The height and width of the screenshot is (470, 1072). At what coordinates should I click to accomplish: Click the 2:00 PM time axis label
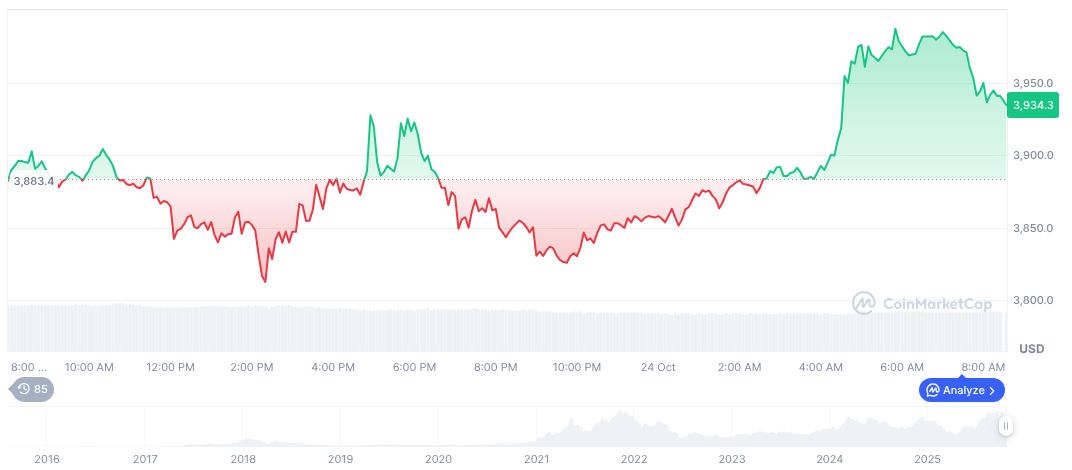(251, 367)
